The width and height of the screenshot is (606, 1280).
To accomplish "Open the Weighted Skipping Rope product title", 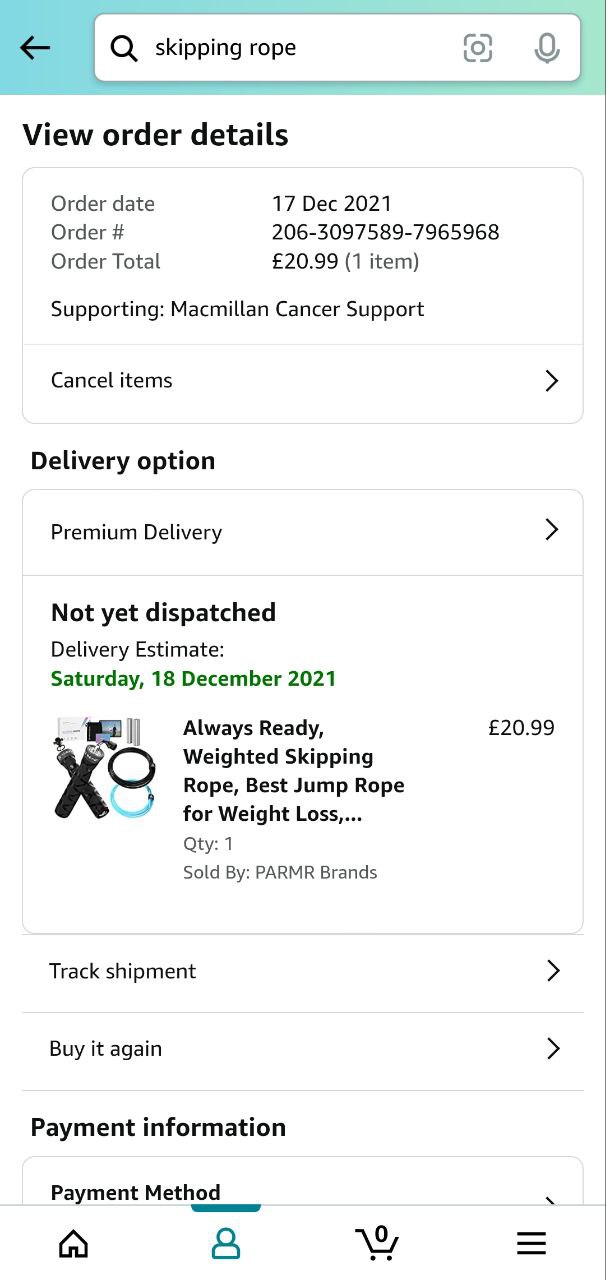I will (294, 771).
